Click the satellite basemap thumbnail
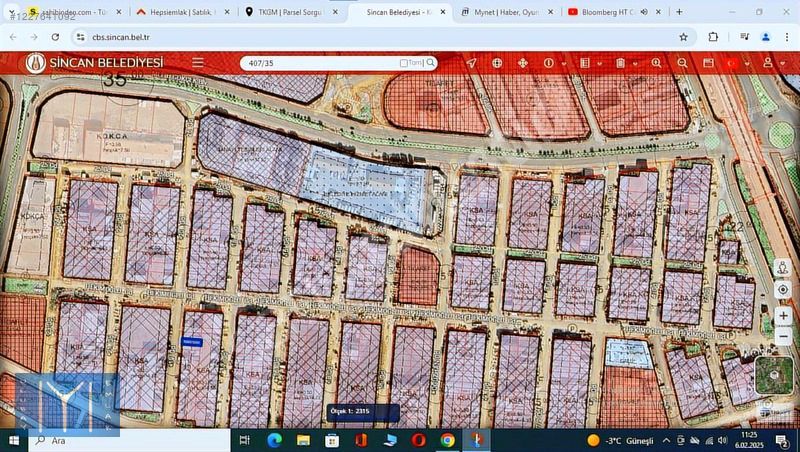The height and width of the screenshot is (452, 800). (773, 375)
